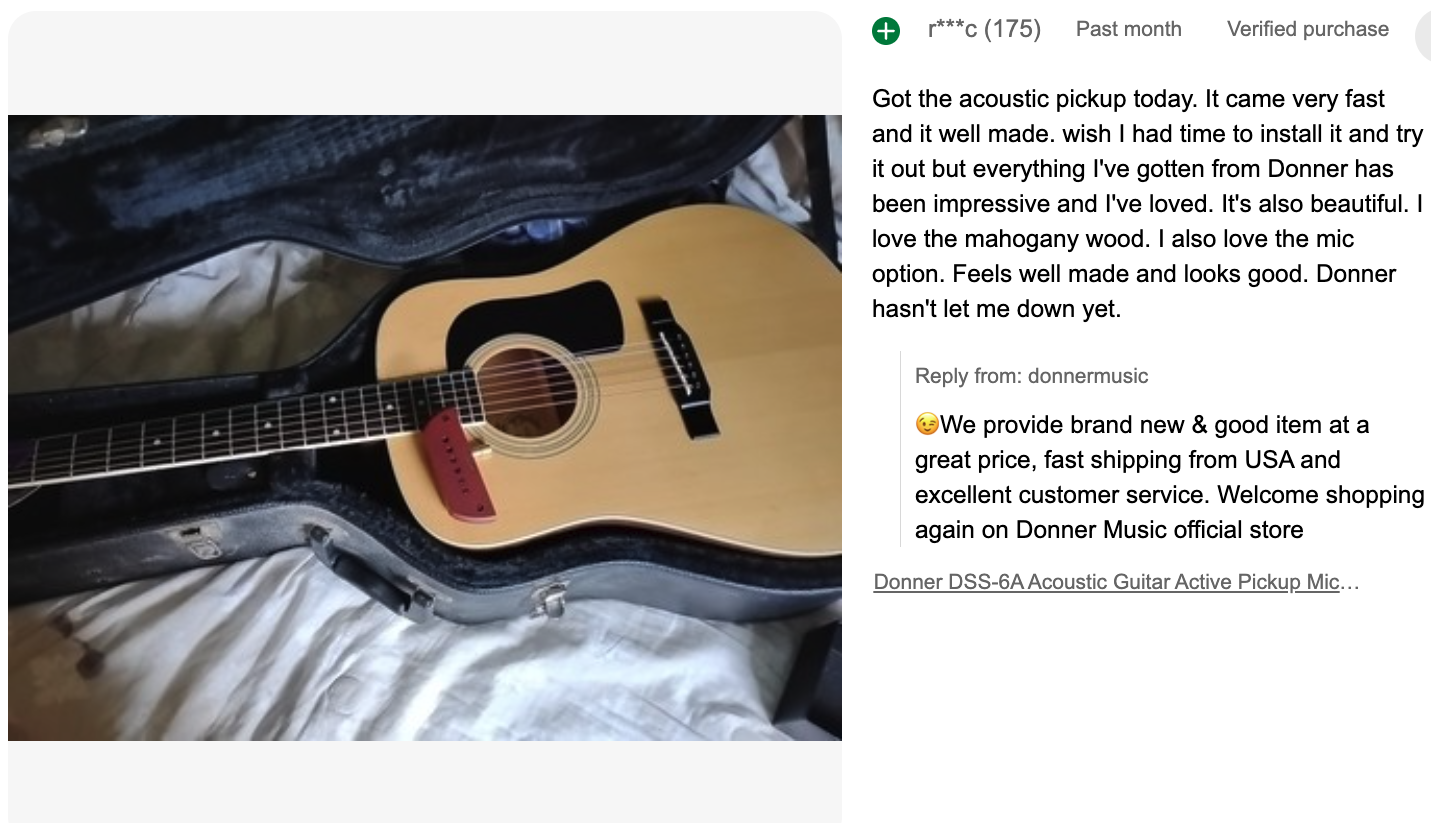Click the partially visible round button at top right

(1424, 36)
